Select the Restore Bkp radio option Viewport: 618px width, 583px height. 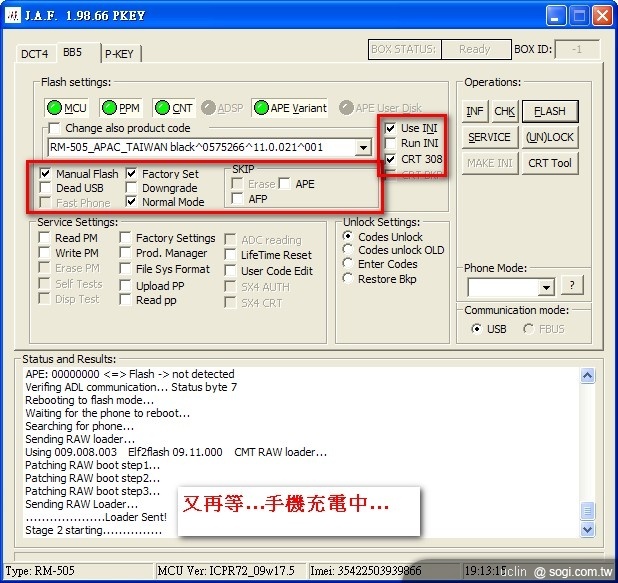point(348,279)
